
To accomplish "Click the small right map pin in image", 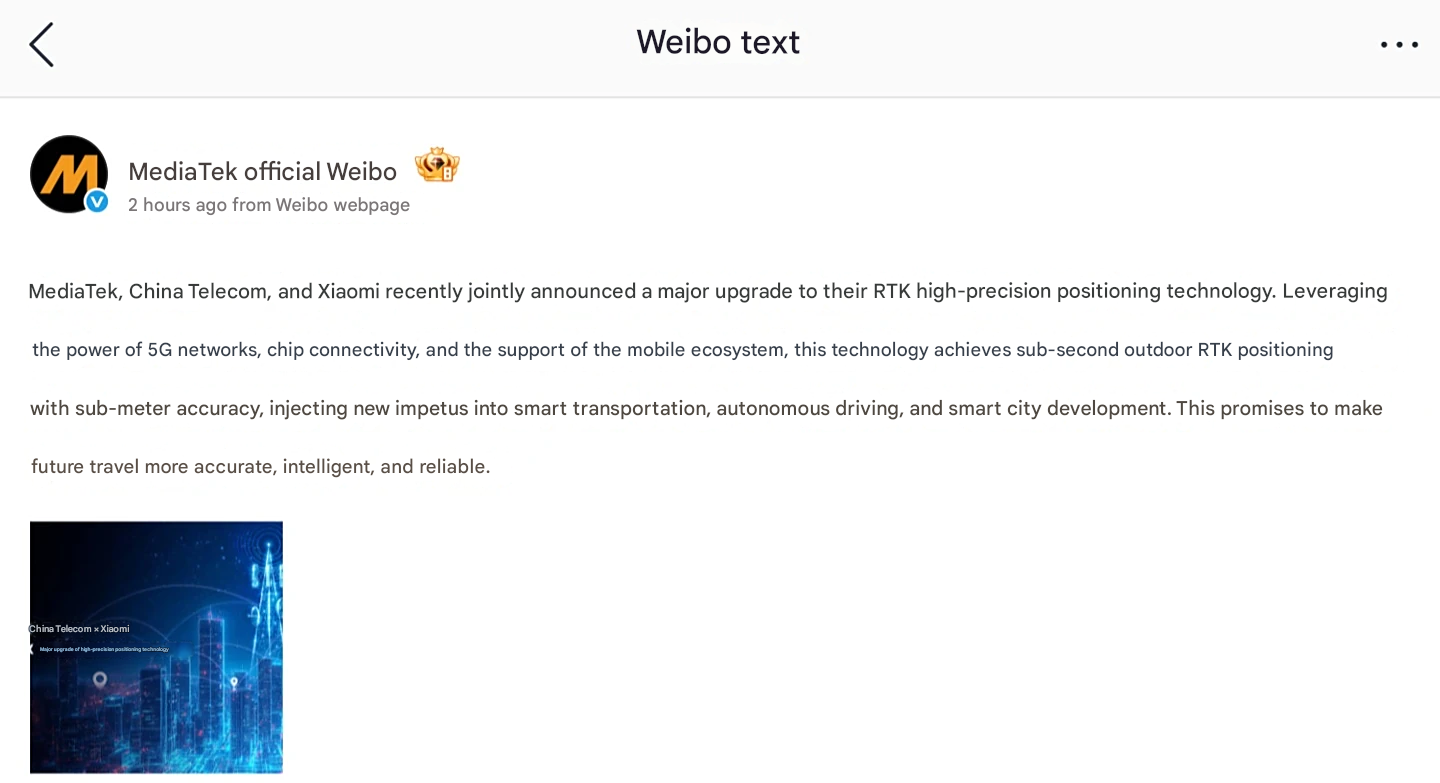I will tap(234, 683).
